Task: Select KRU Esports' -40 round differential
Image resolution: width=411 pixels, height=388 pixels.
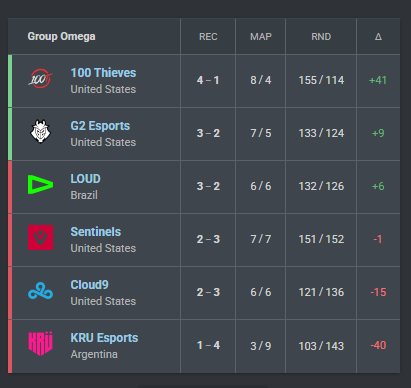Action: click(x=378, y=345)
